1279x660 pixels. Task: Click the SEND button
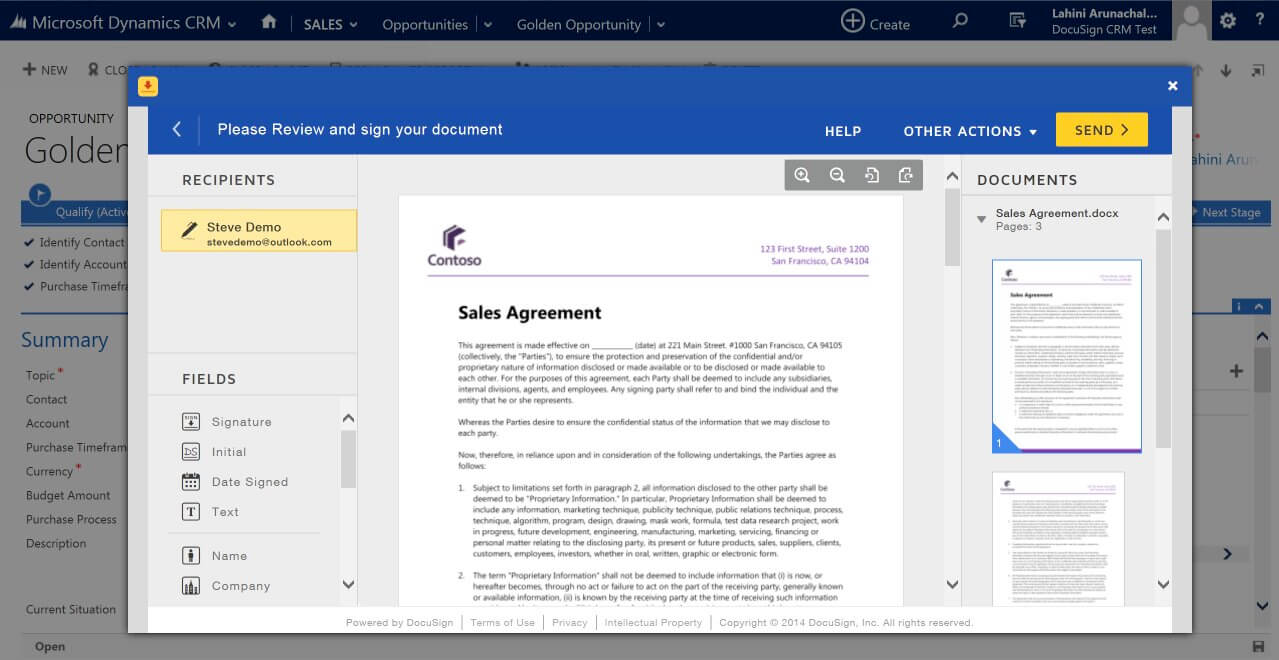1101,129
